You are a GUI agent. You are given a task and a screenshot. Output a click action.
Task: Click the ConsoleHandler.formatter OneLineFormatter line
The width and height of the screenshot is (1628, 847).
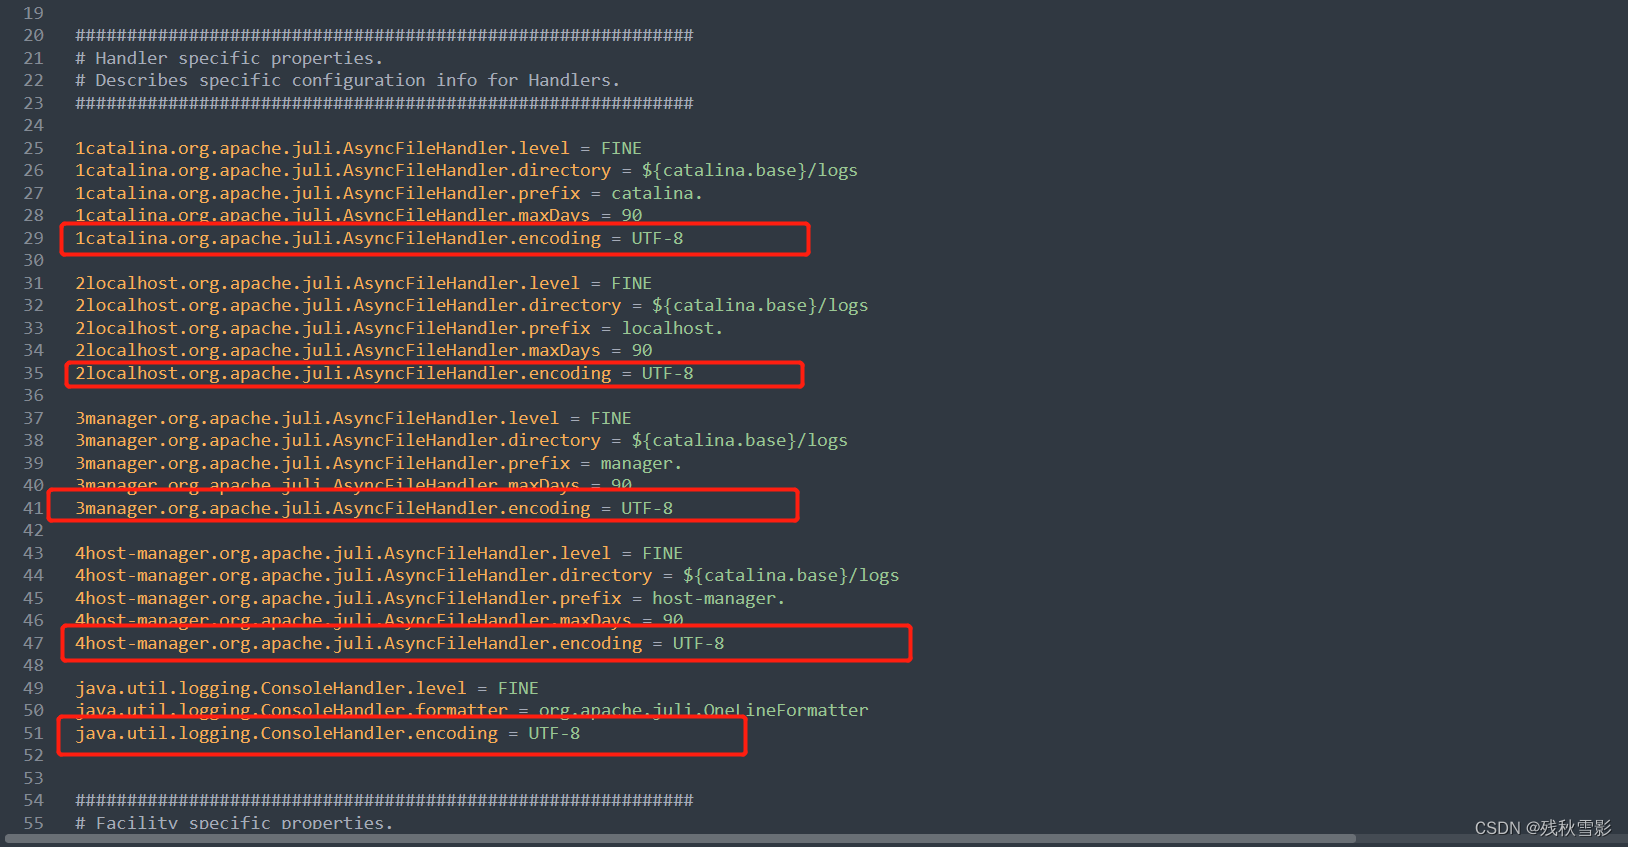(x=472, y=710)
